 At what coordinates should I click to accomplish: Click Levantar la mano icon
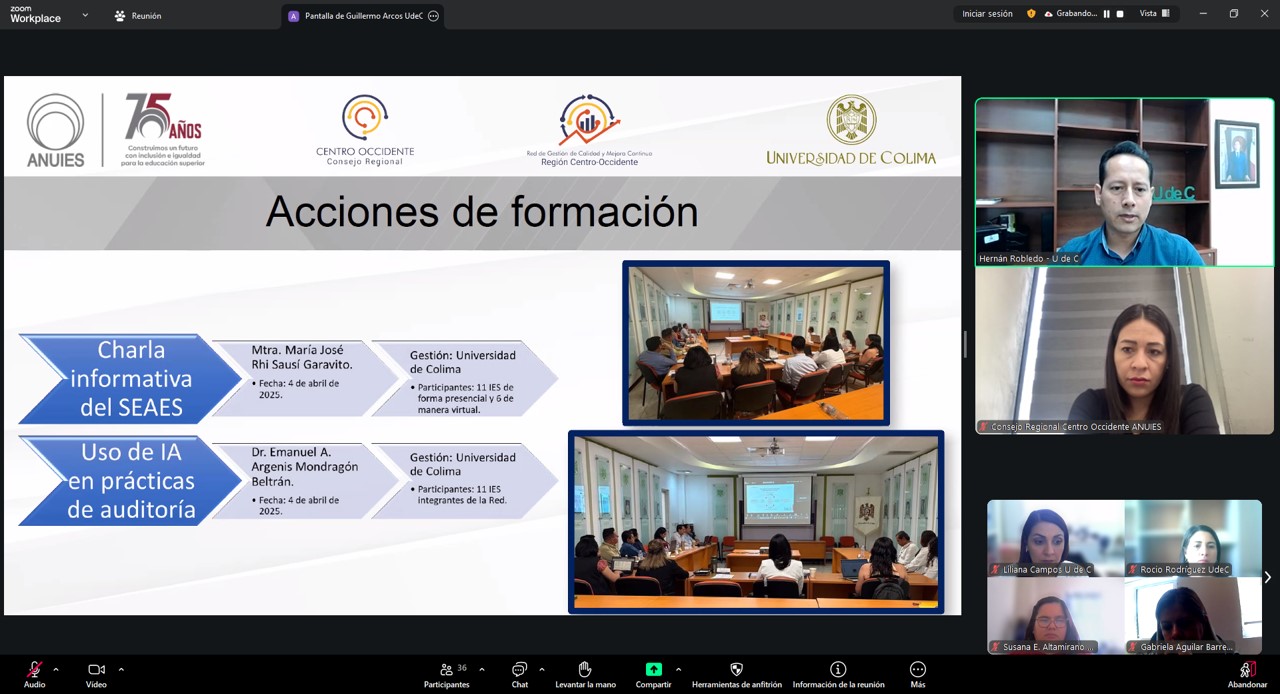coord(585,670)
